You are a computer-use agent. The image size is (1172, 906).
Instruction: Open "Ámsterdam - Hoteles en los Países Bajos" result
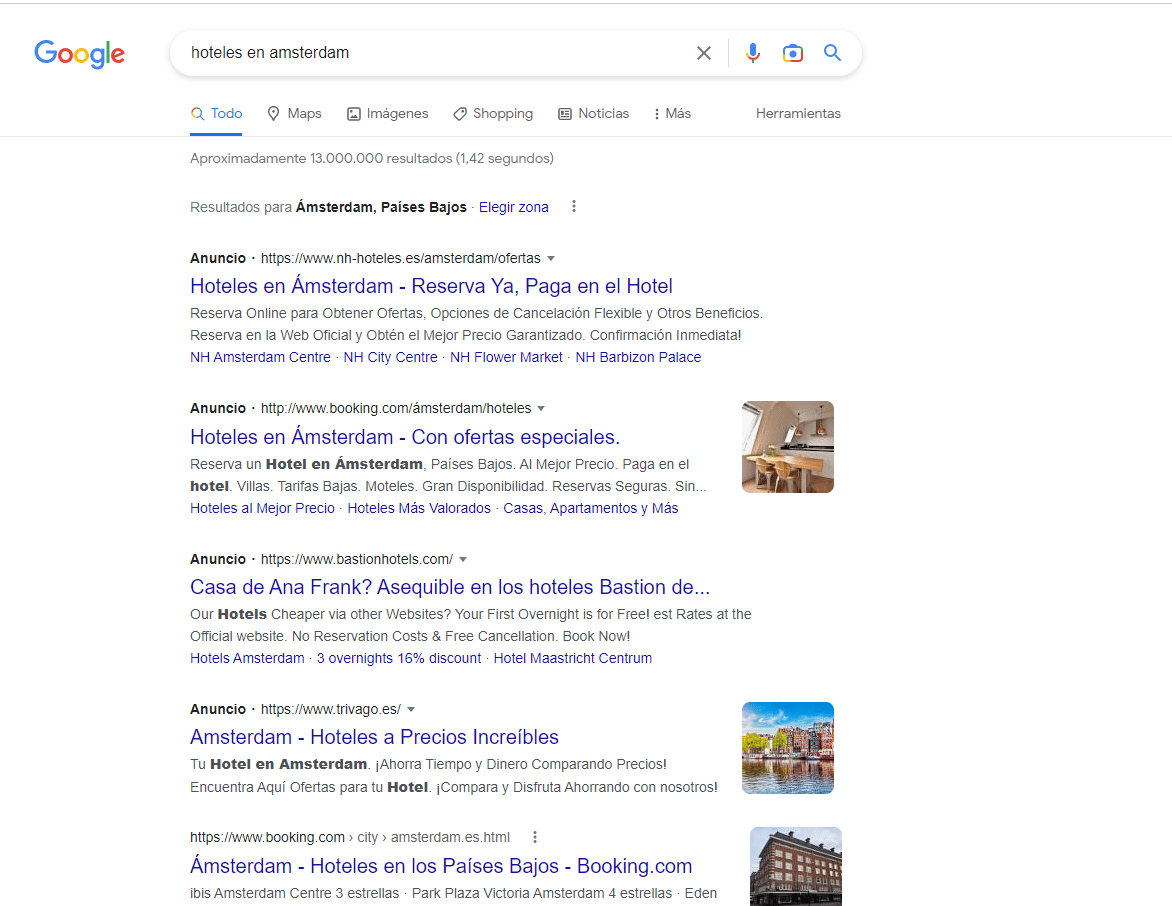coord(441,866)
